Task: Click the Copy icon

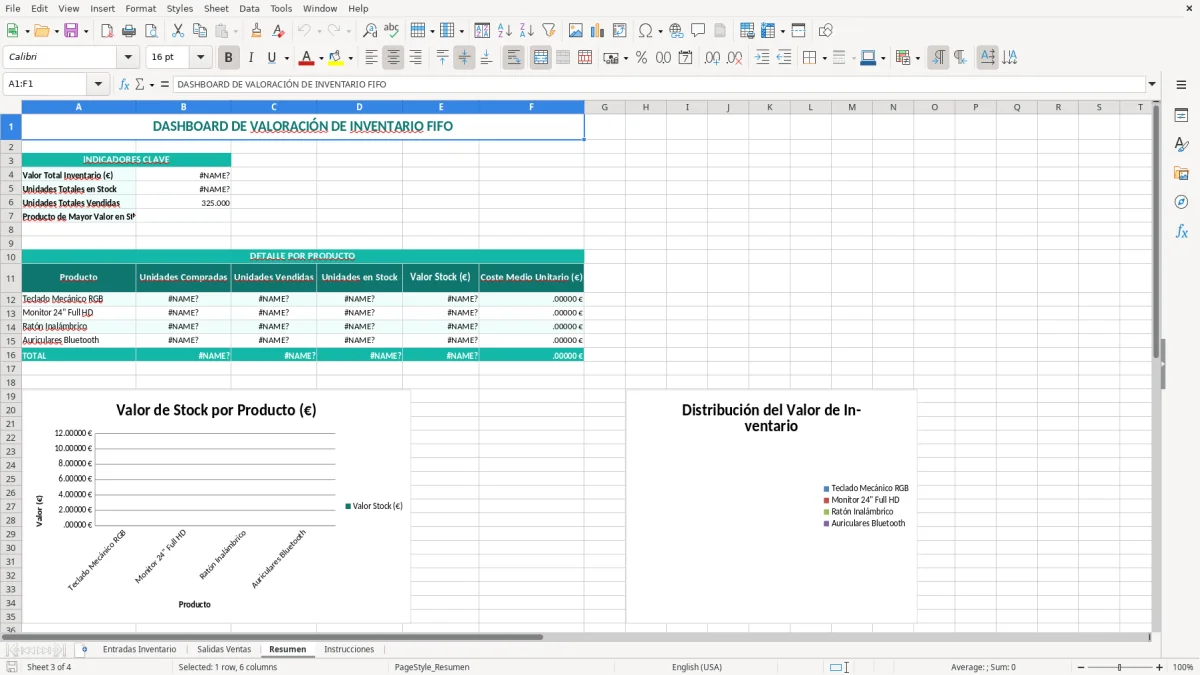Action: 200,31
